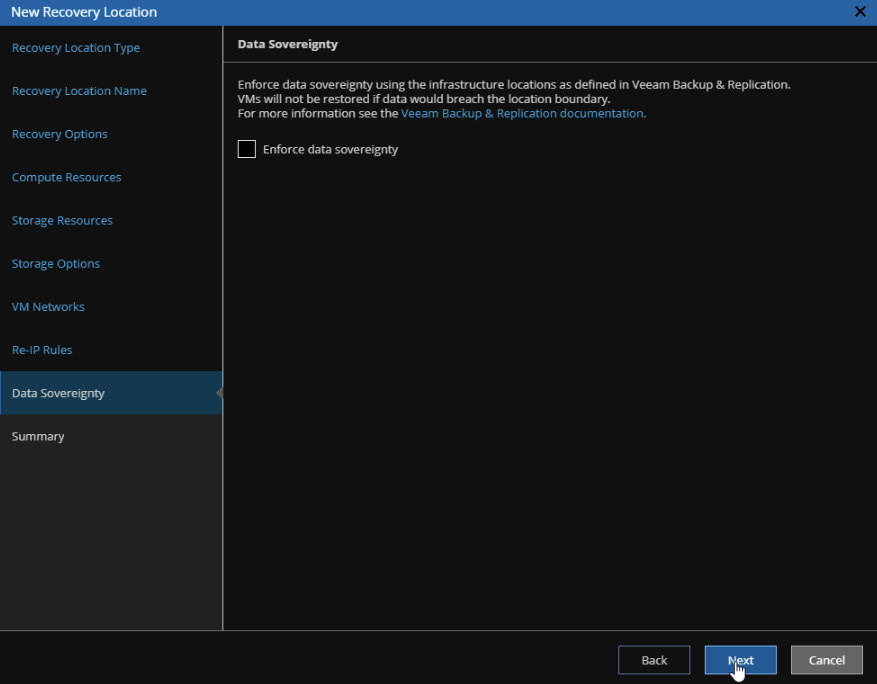Go to the Recovery Location Type step
The image size is (877, 684).
tap(76, 48)
